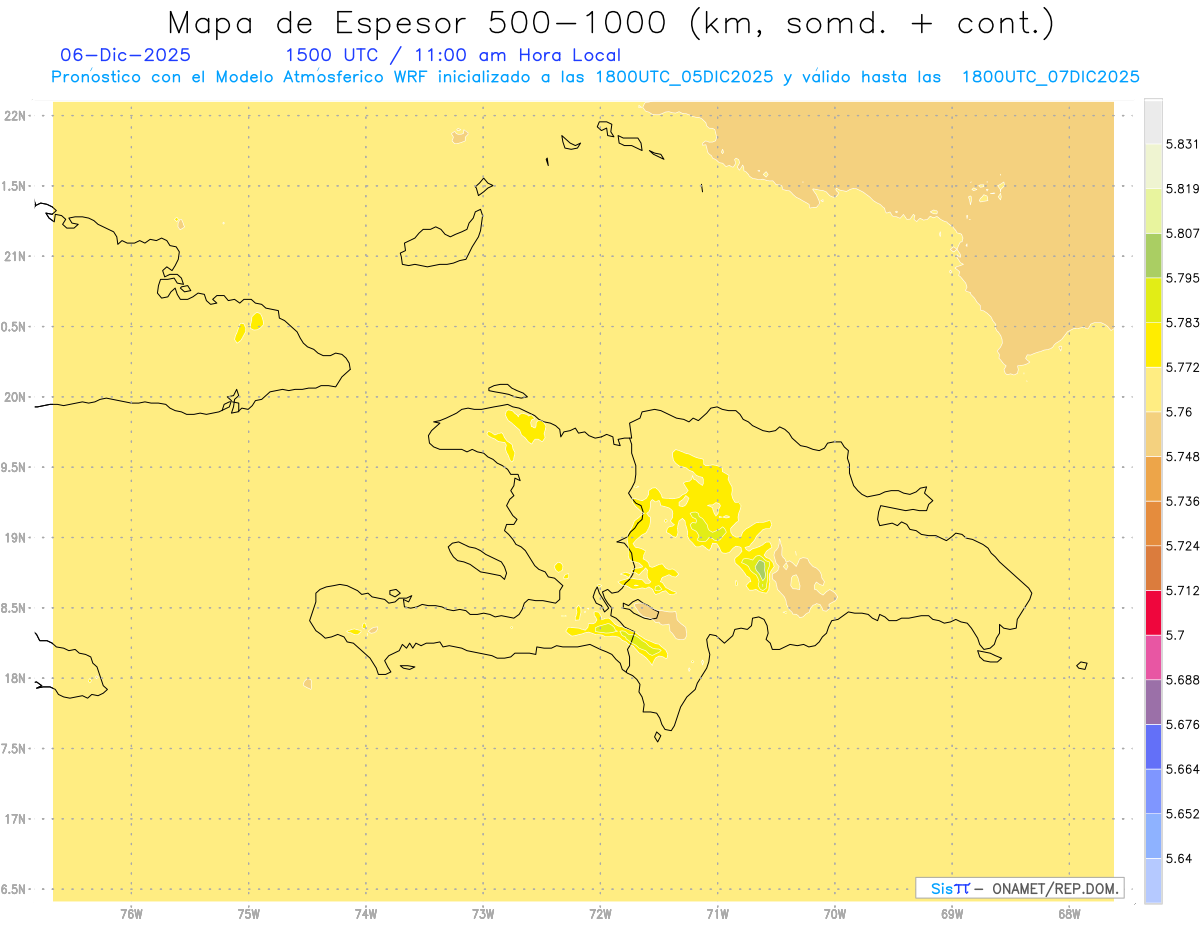Click the colorbar value 5.795

click(1183, 278)
